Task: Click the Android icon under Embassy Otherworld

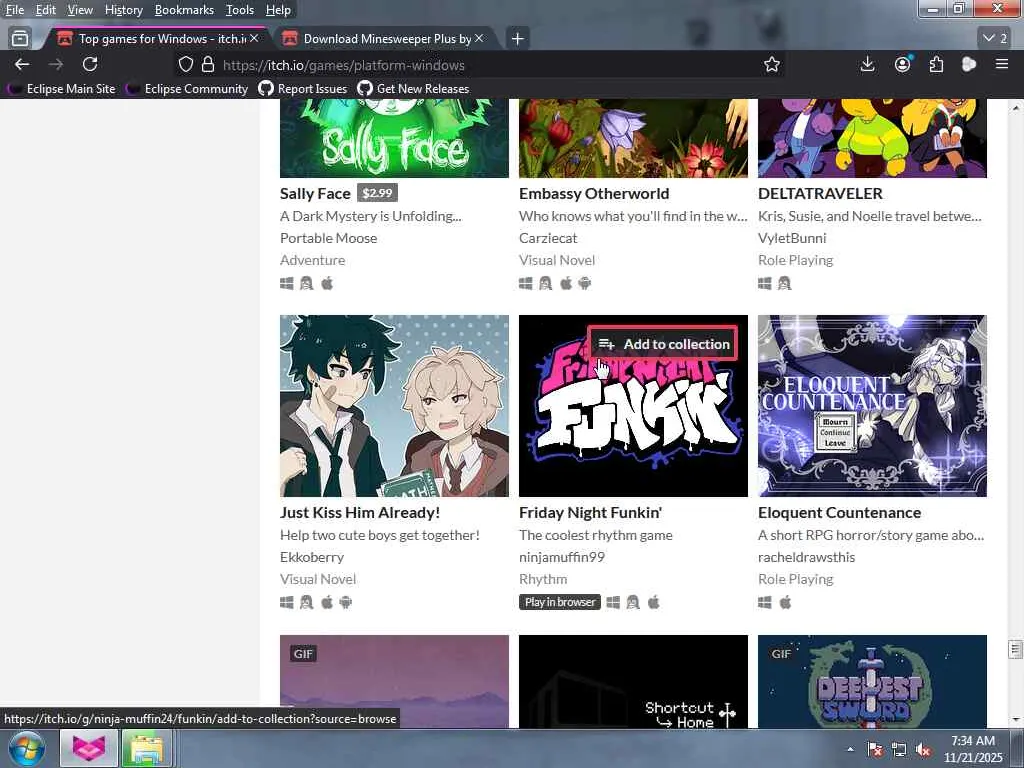Action: [x=584, y=283]
